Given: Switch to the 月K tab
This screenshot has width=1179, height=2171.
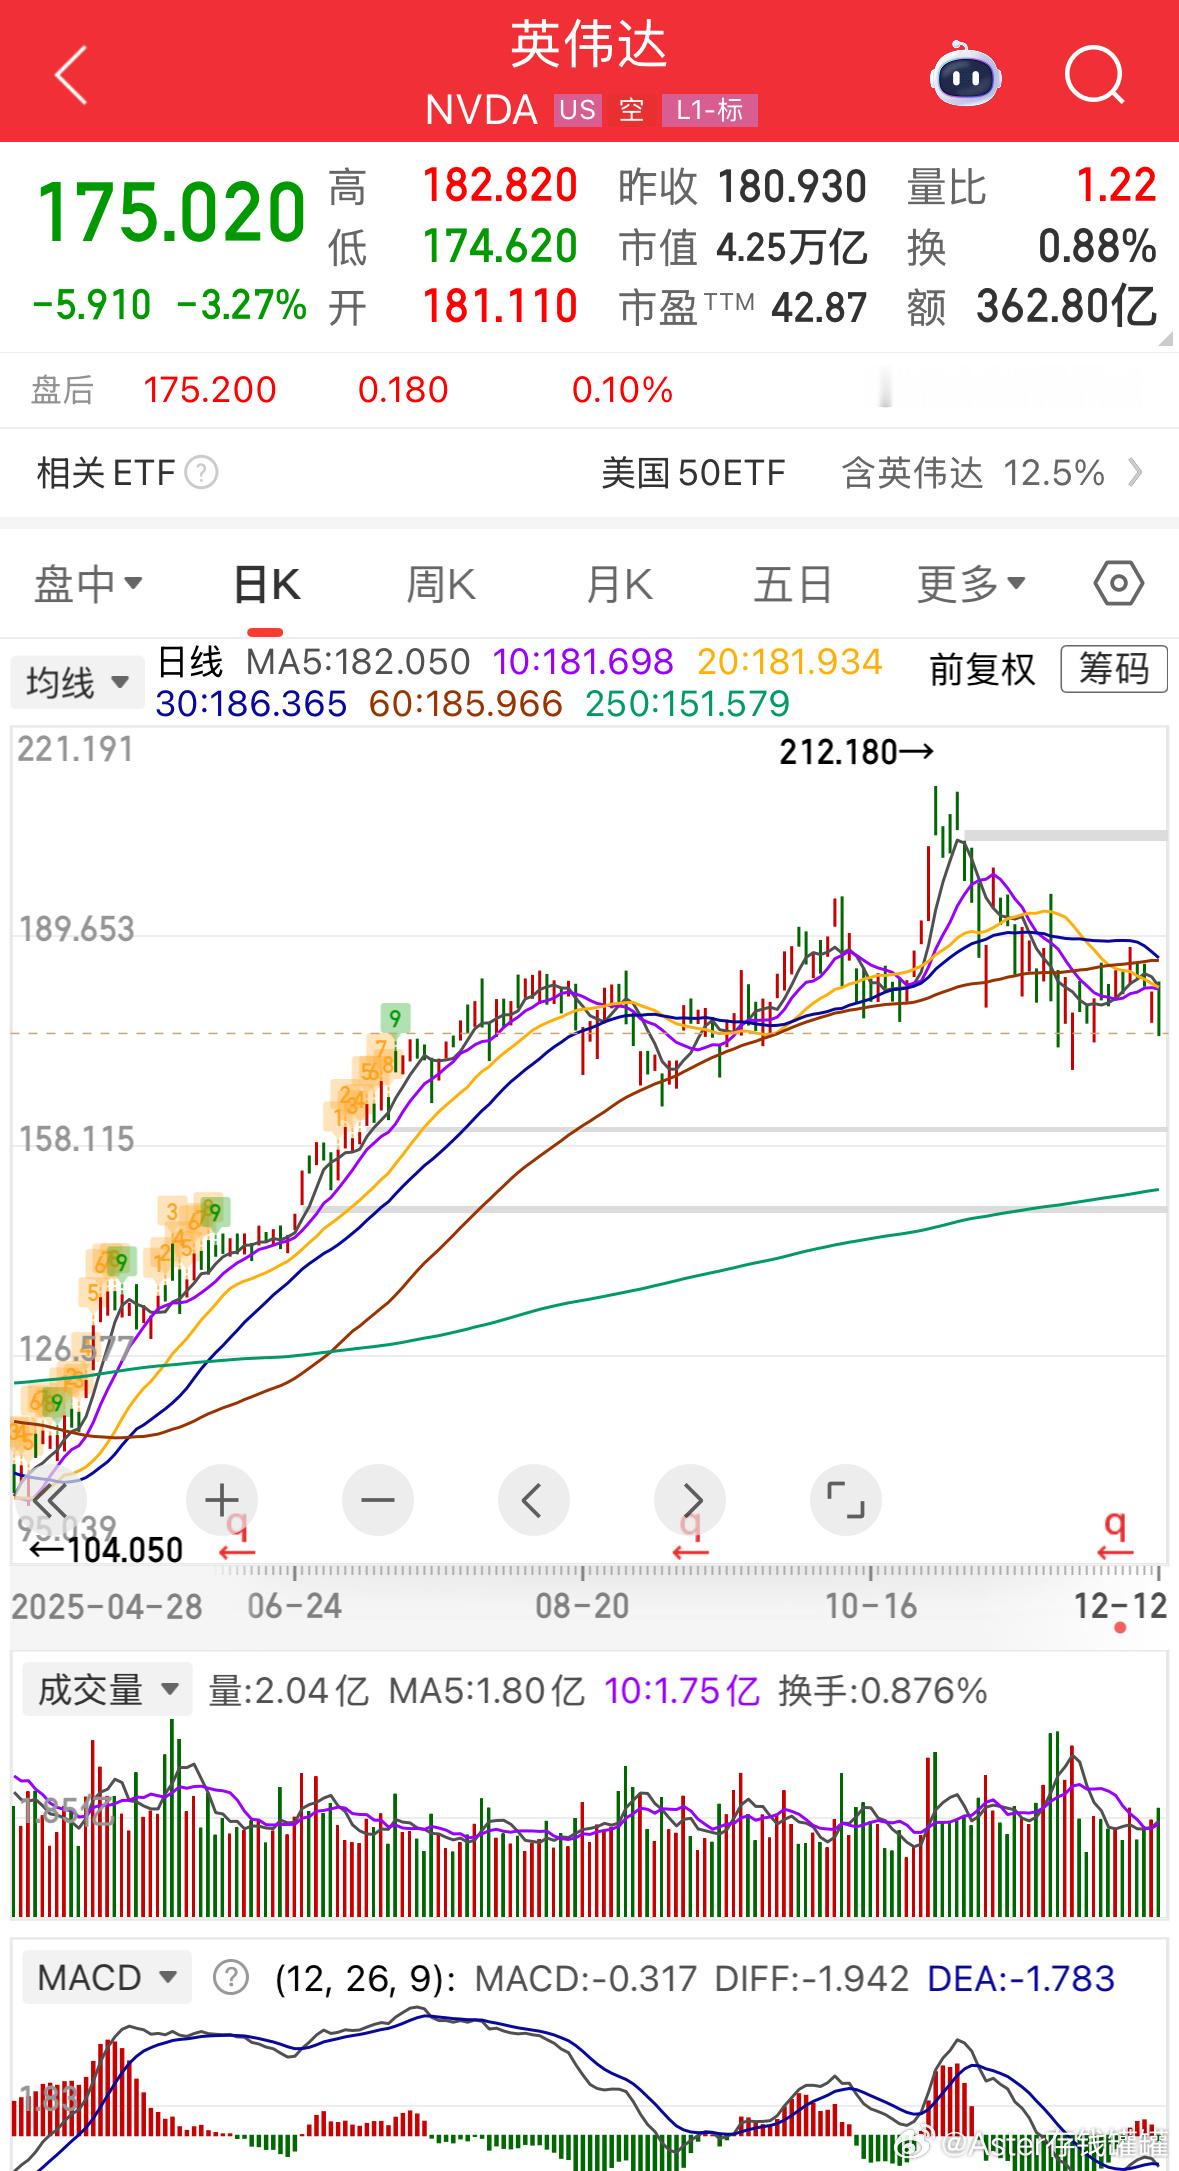Looking at the screenshot, I should [x=619, y=584].
